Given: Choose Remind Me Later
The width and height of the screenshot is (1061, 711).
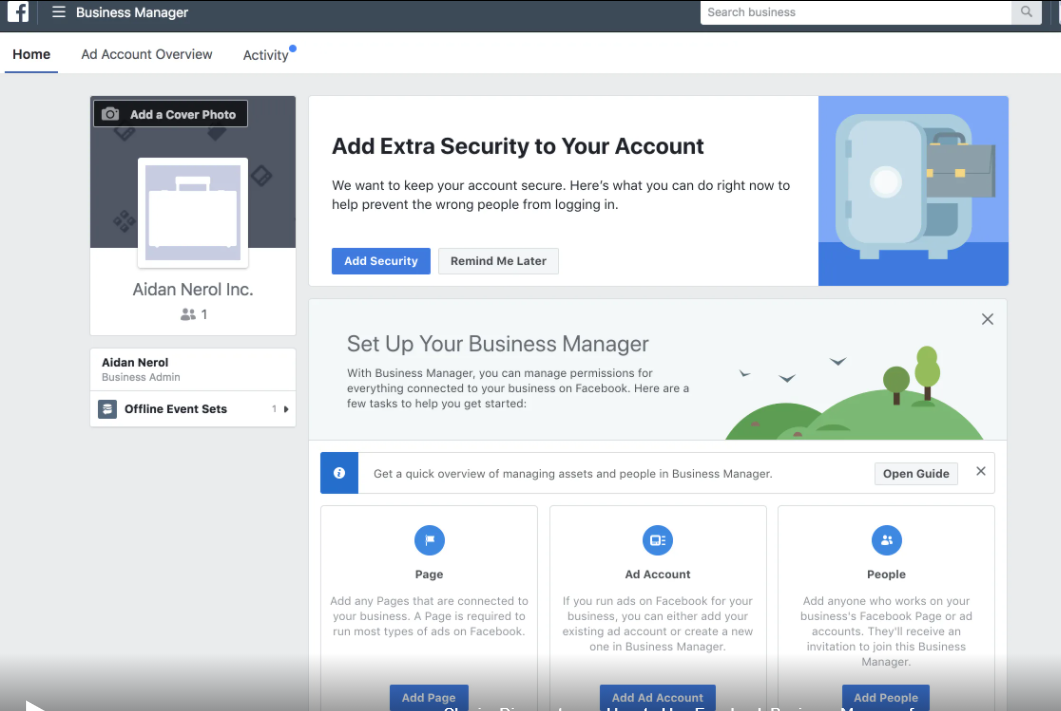Looking at the screenshot, I should click(498, 261).
